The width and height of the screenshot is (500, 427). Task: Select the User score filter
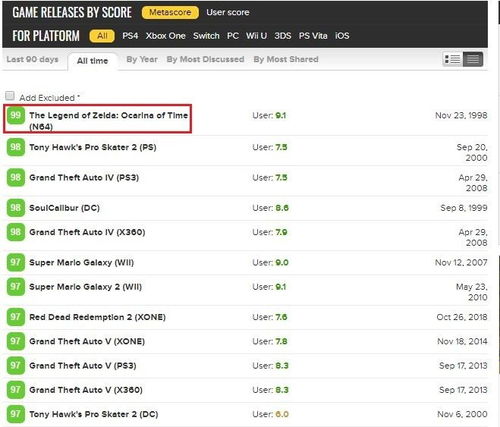point(228,12)
